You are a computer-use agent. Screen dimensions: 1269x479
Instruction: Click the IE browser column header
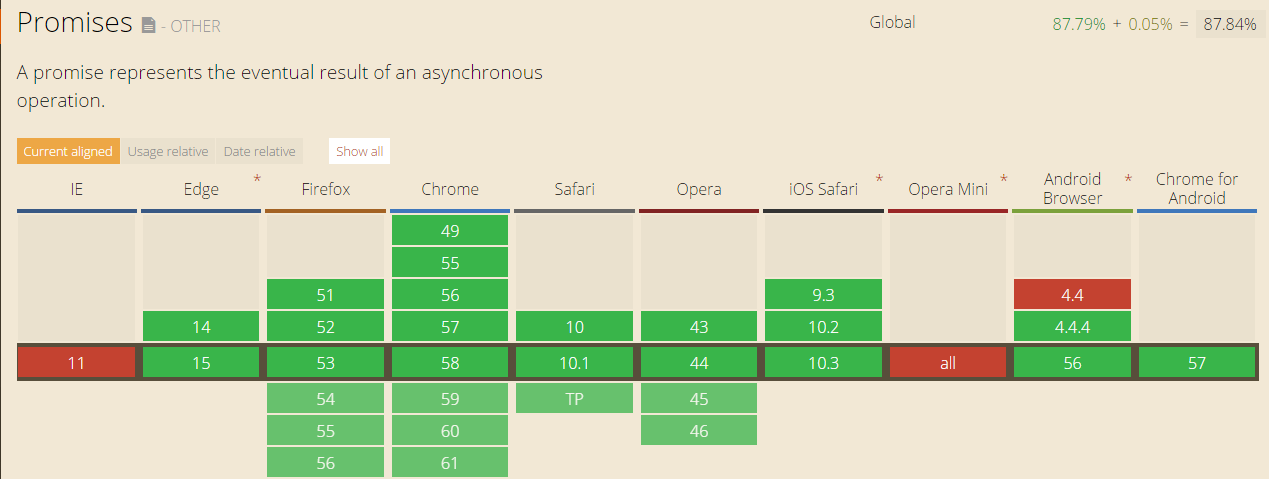(77, 189)
